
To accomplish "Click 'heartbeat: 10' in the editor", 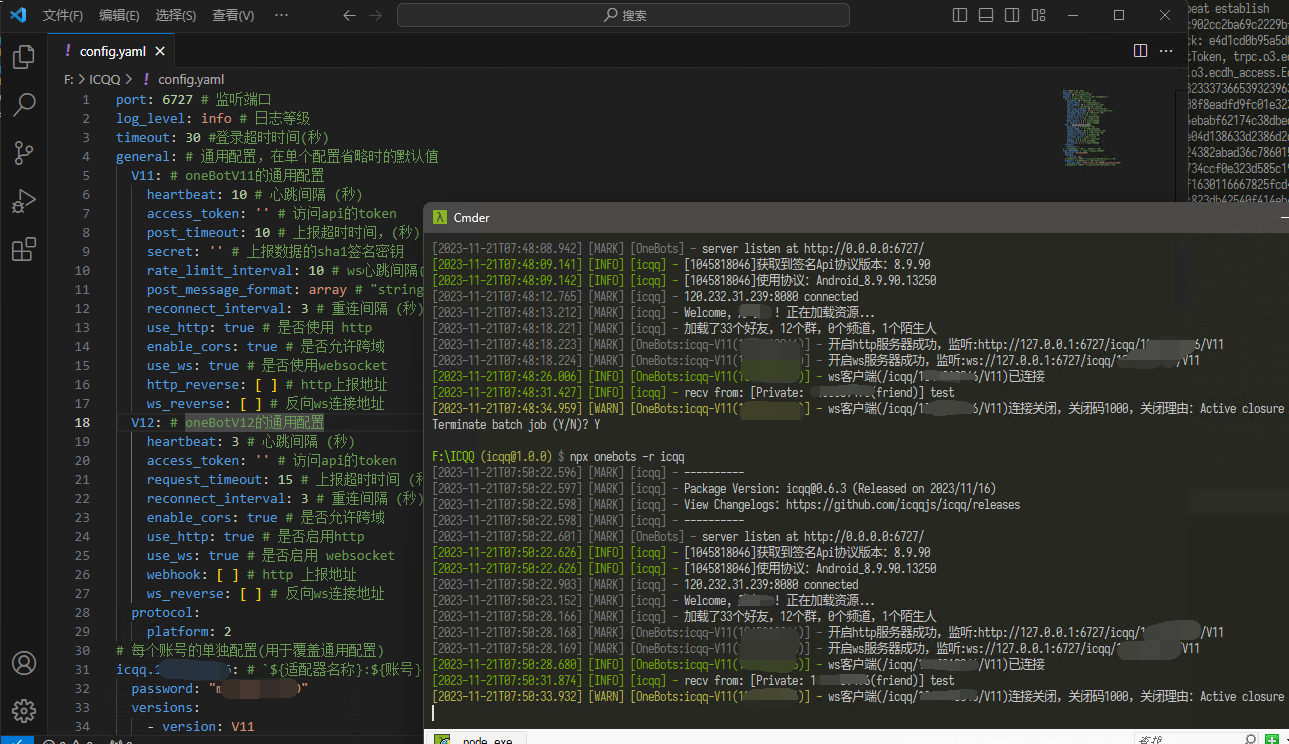I will [197, 194].
